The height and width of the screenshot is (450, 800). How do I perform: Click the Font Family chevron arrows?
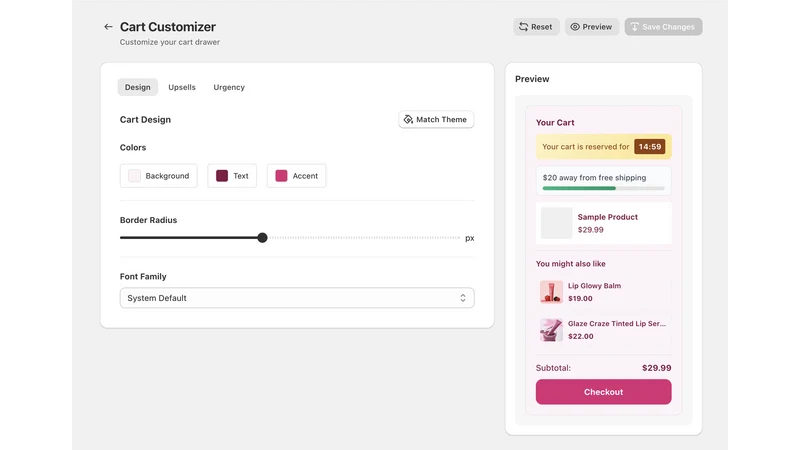(463, 298)
